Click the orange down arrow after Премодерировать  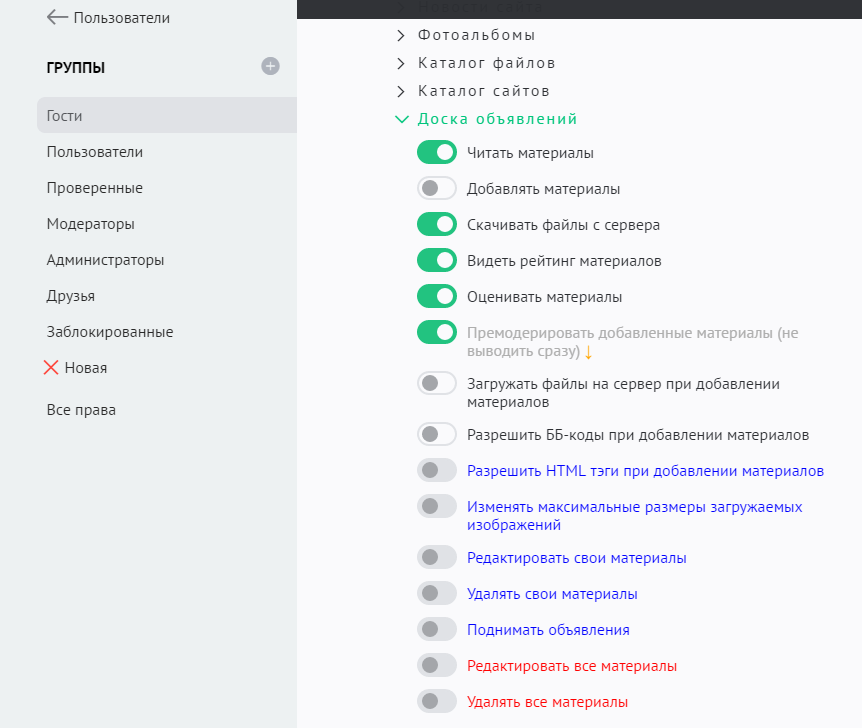(x=589, y=353)
